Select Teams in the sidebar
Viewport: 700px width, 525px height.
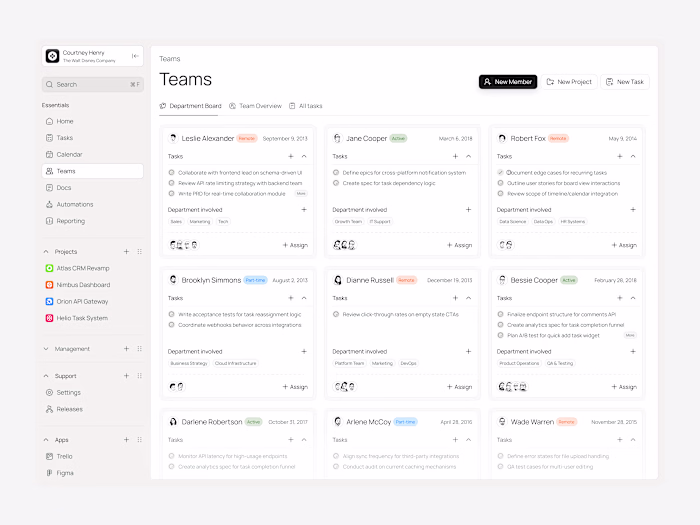pyautogui.click(x=93, y=171)
